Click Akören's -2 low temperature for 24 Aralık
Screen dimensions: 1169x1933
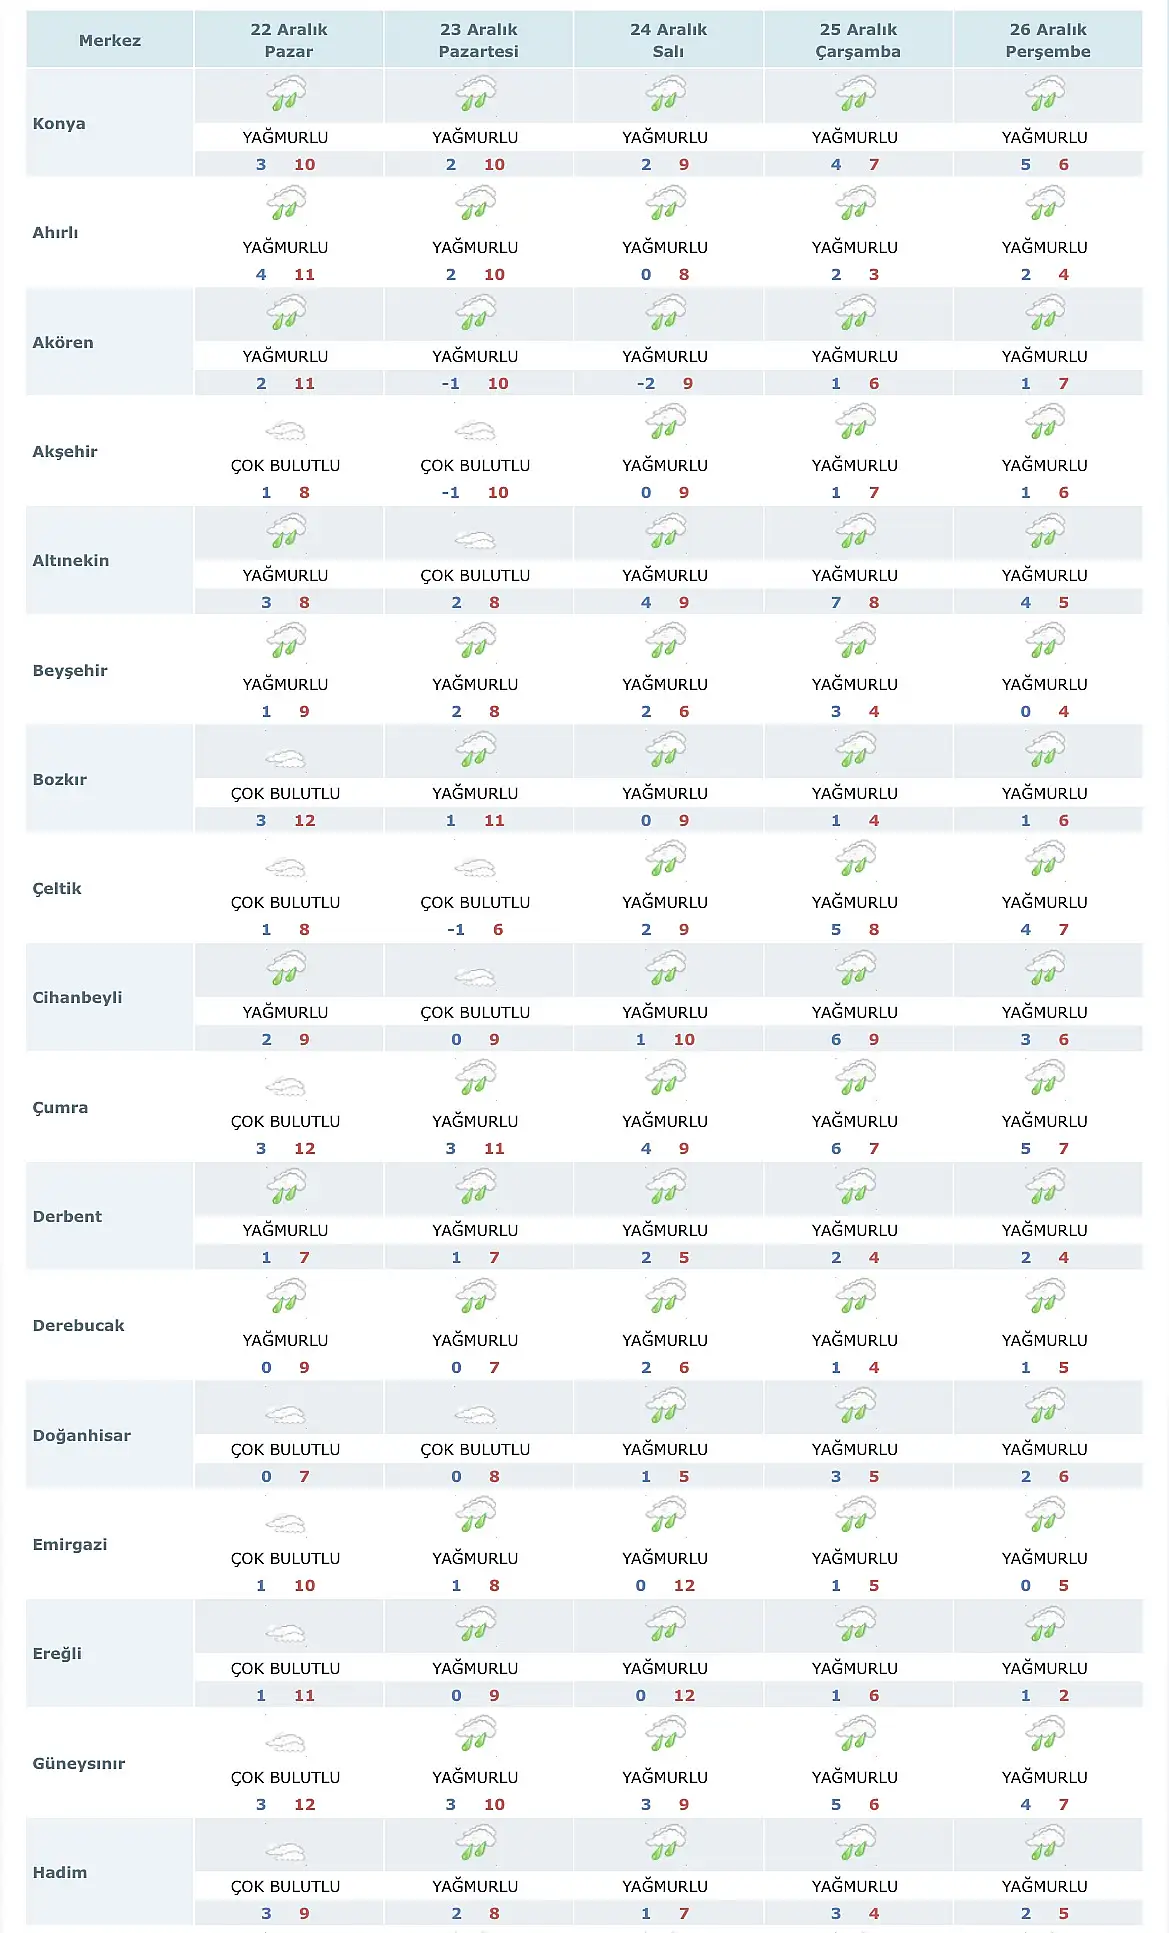click(x=646, y=383)
